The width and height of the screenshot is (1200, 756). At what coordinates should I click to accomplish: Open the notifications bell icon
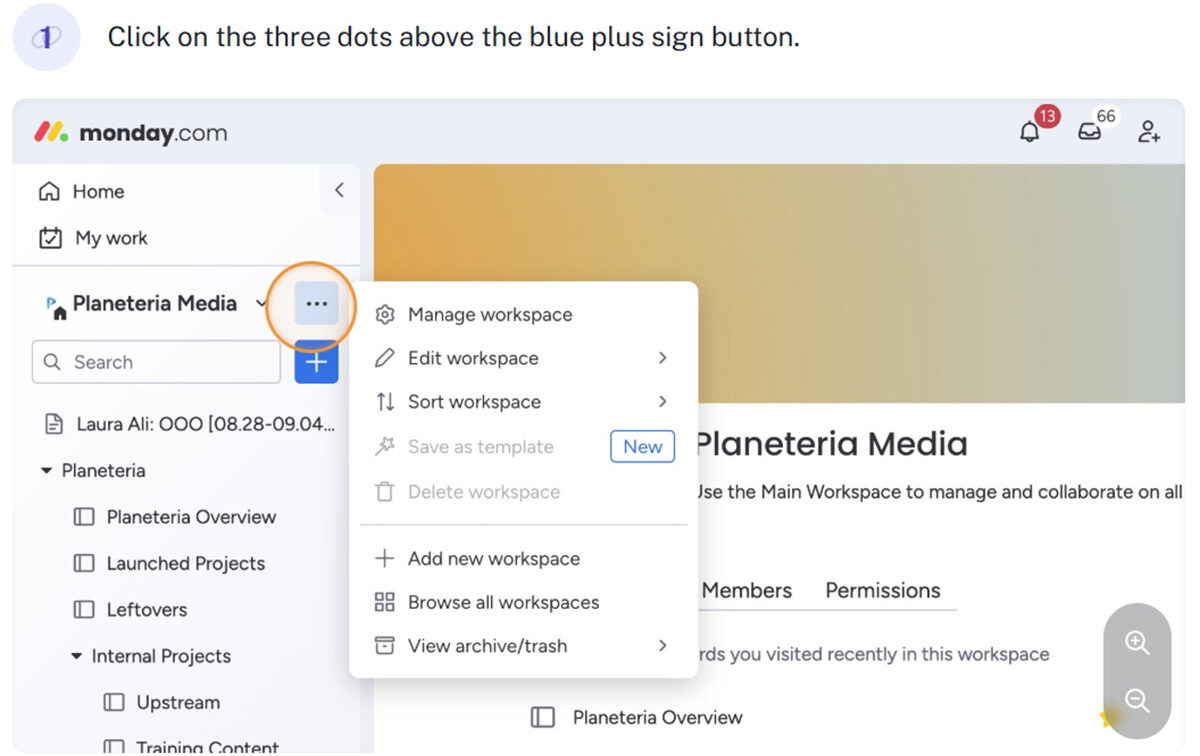tap(1030, 132)
